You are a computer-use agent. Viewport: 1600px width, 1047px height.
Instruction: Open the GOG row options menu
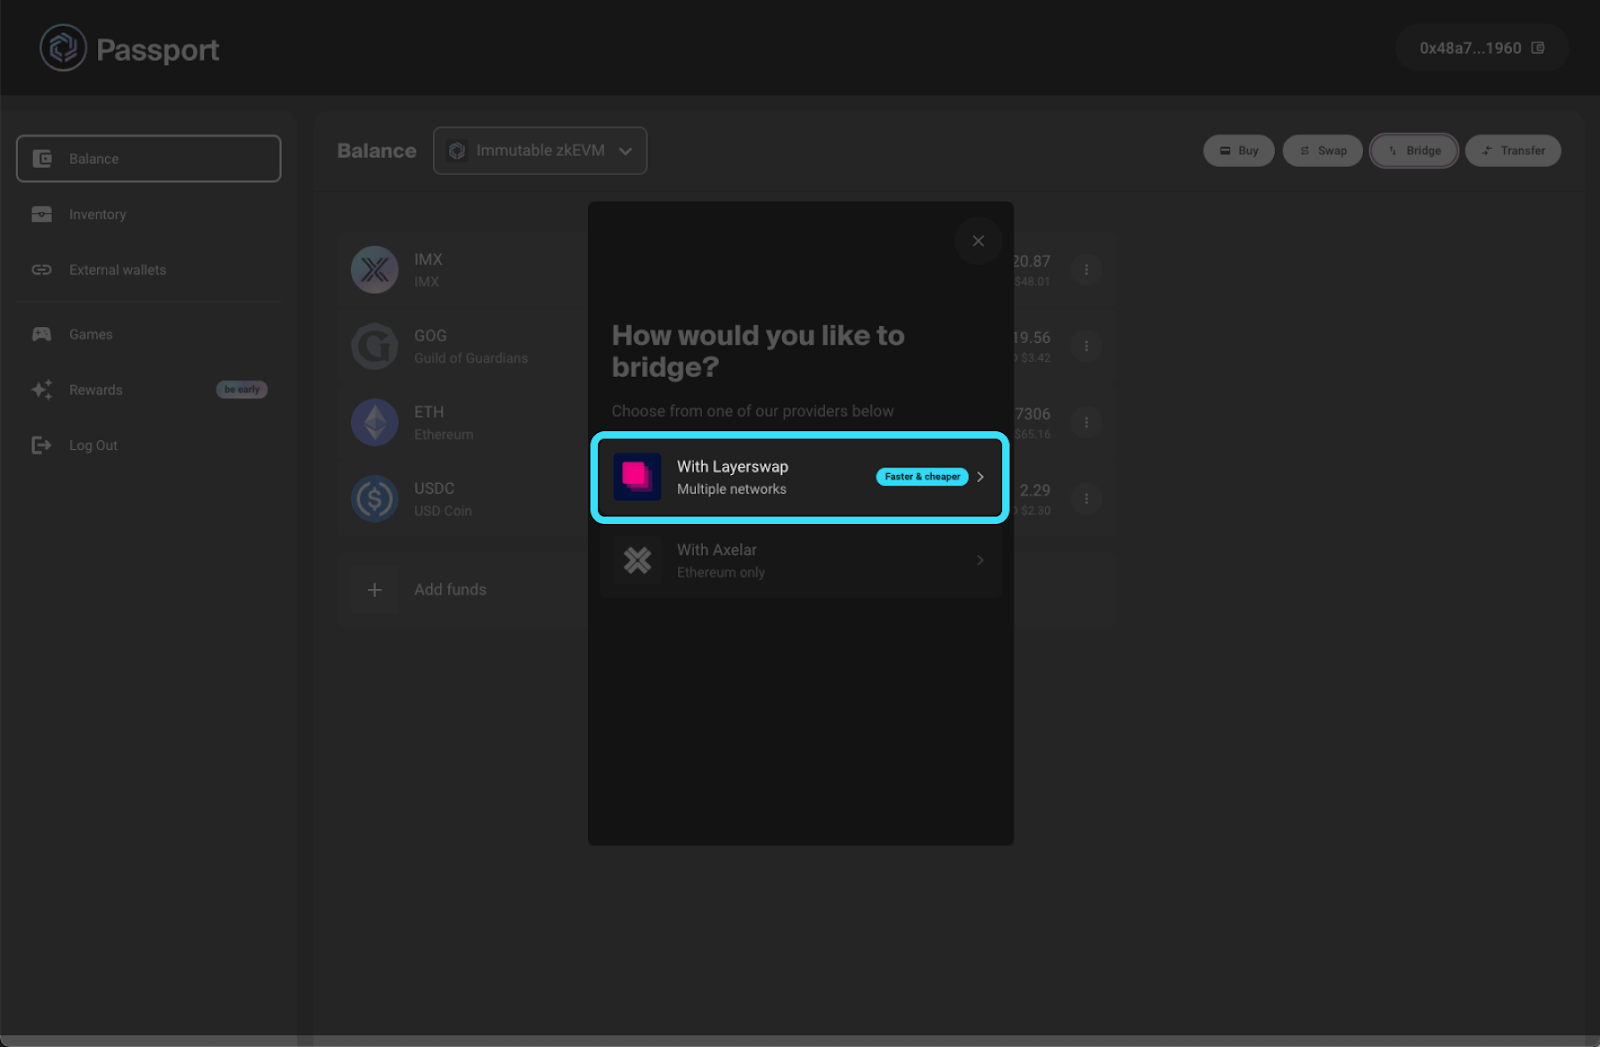(x=1086, y=346)
